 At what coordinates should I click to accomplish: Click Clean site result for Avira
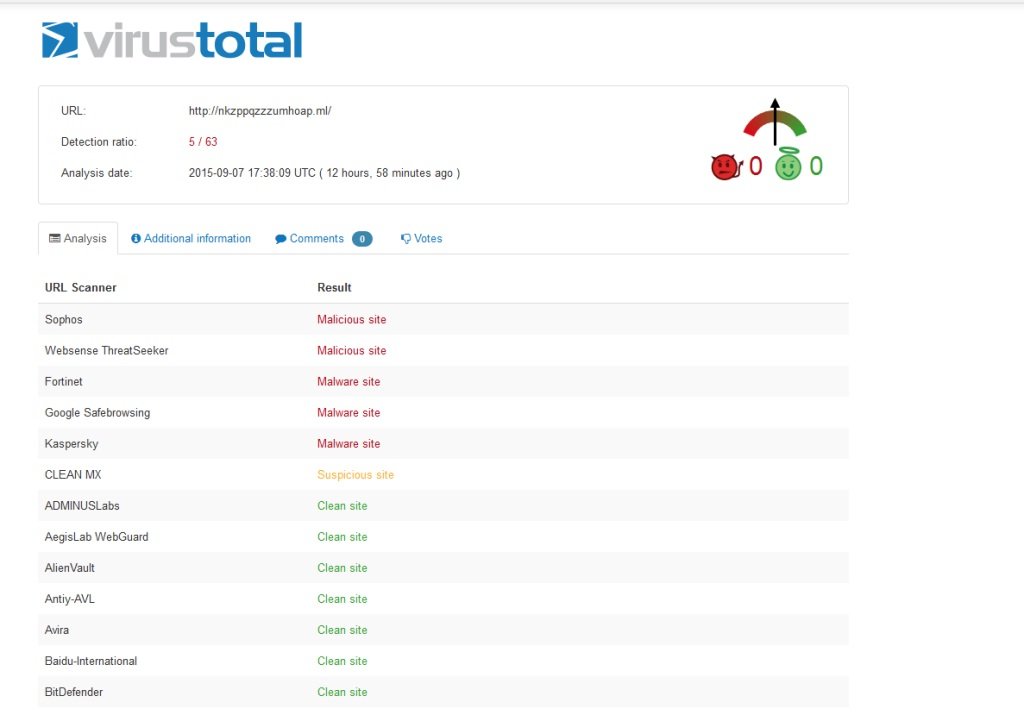click(342, 630)
